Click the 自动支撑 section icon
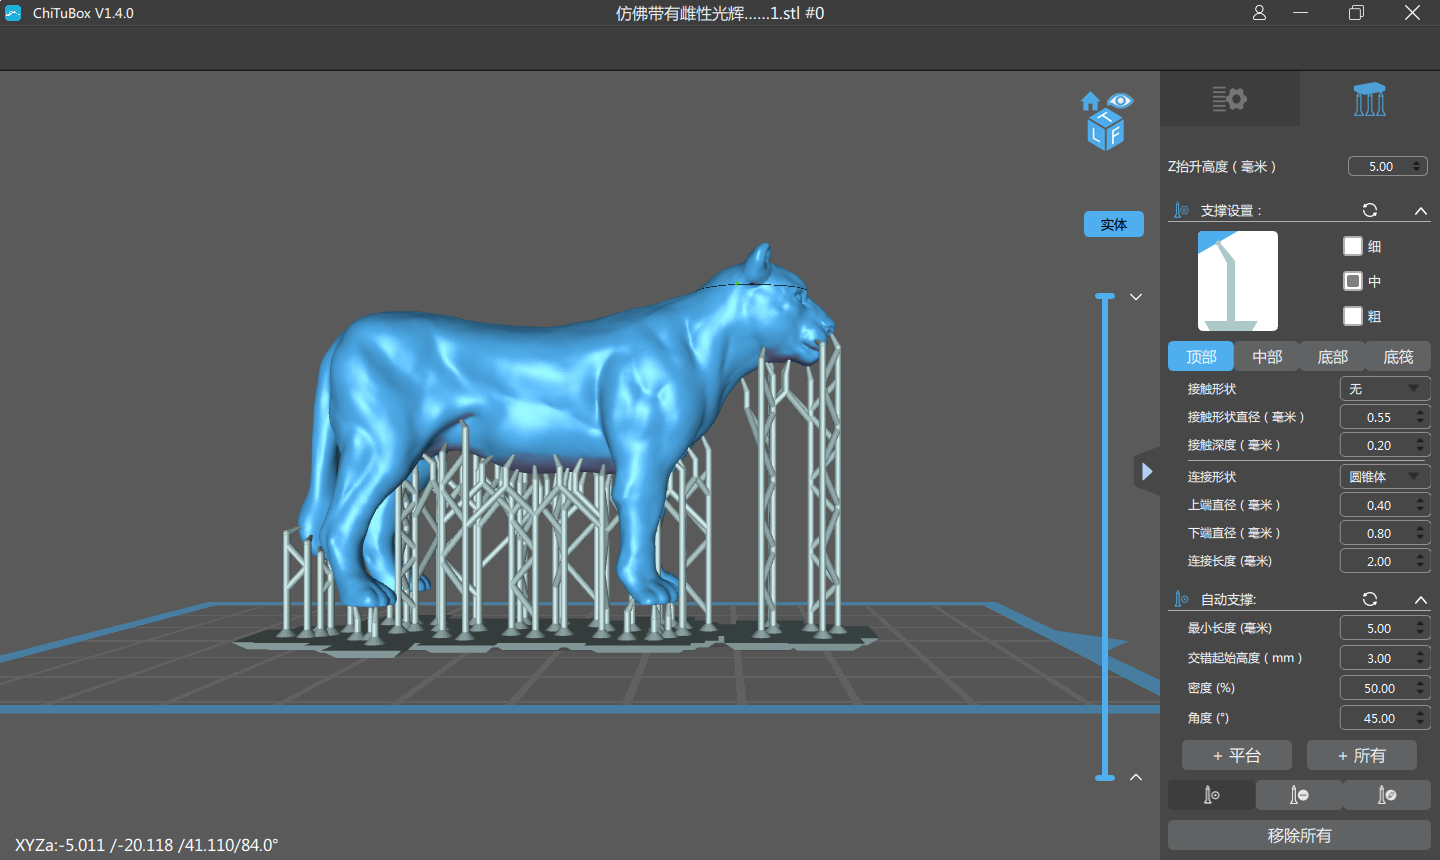The width and height of the screenshot is (1440, 860). (1181, 599)
